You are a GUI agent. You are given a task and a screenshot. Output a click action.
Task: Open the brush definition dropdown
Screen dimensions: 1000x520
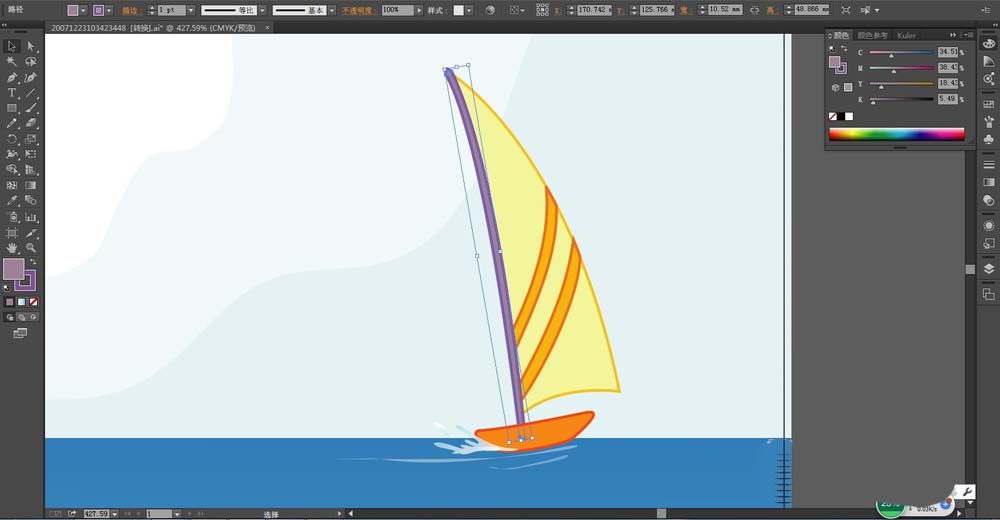[332, 10]
